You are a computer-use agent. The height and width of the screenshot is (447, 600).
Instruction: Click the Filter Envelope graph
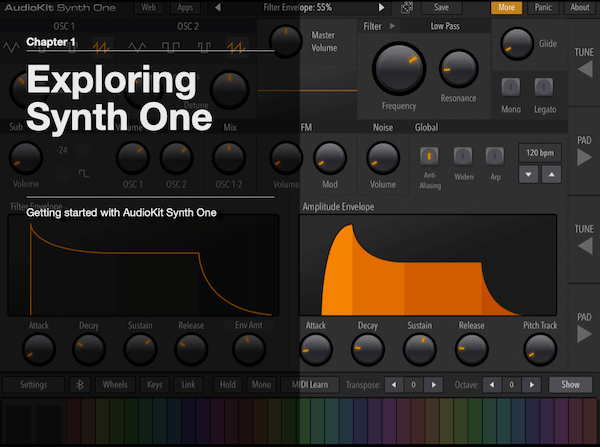(x=143, y=265)
